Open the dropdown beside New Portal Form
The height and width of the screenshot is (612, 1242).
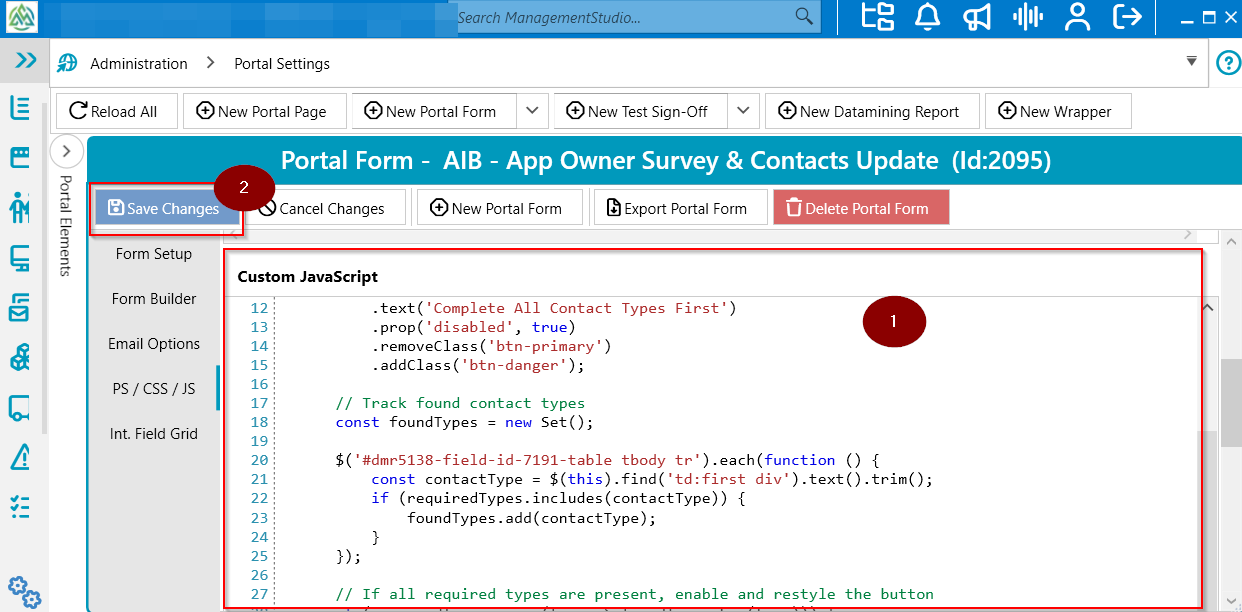pyautogui.click(x=532, y=111)
